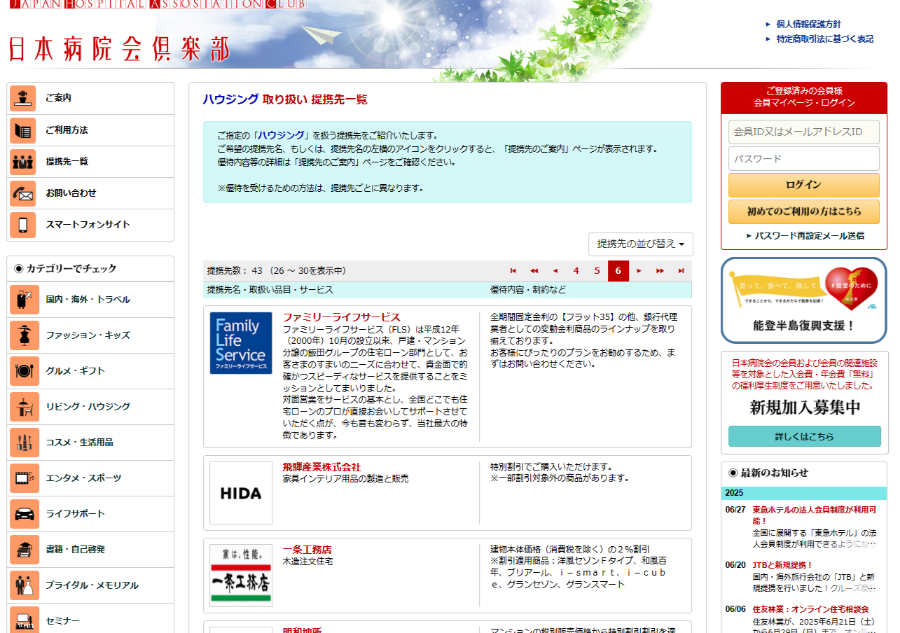This screenshot has height=633, width=900.
Task: Open Family Life Service logo thumbnail
Action: pyautogui.click(x=240, y=343)
